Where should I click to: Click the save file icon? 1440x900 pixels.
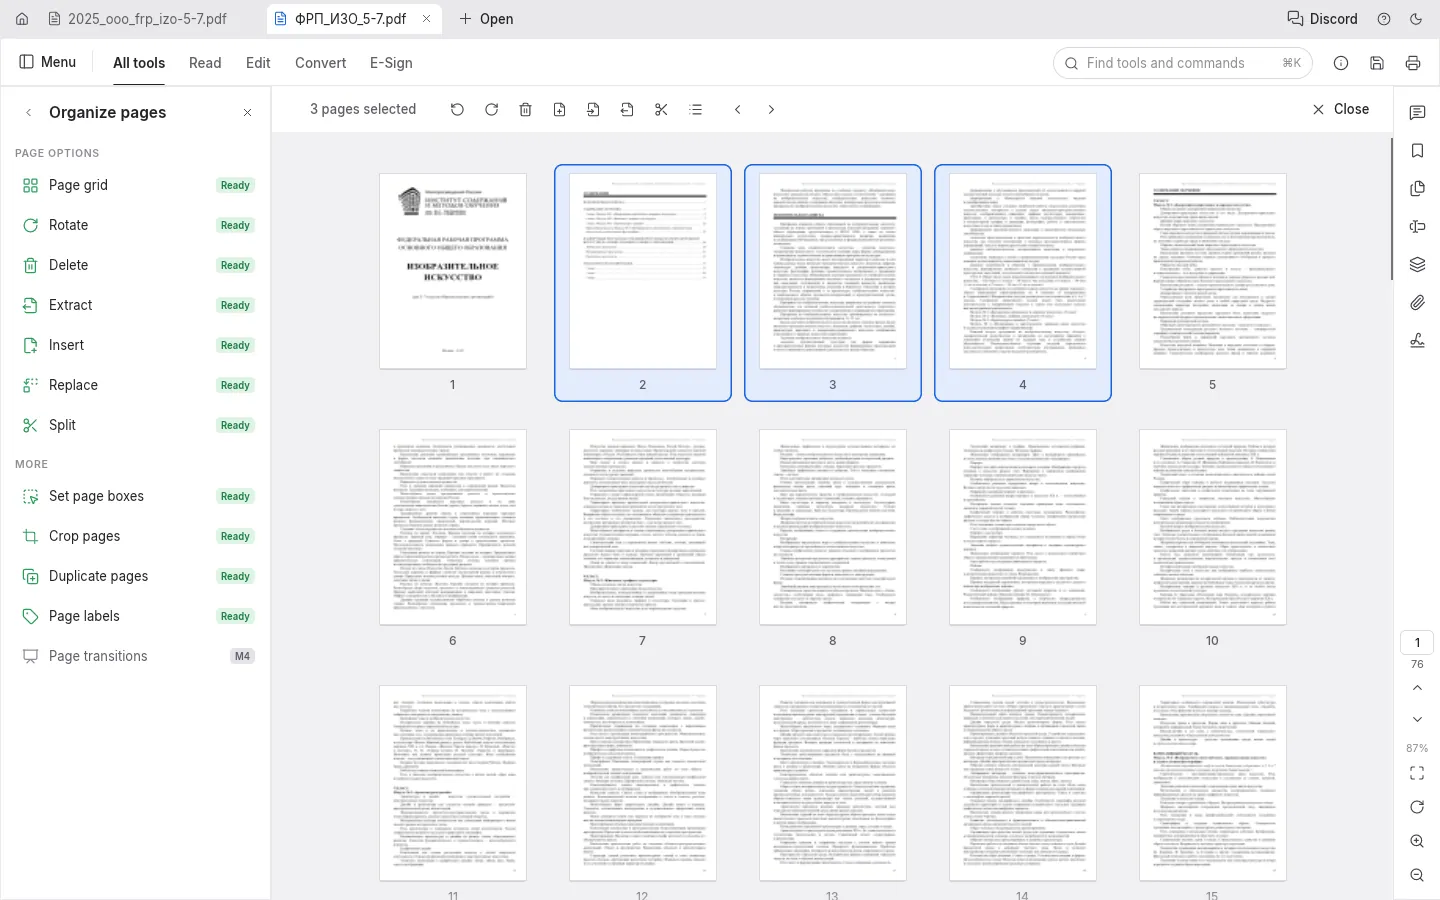(x=1377, y=63)
